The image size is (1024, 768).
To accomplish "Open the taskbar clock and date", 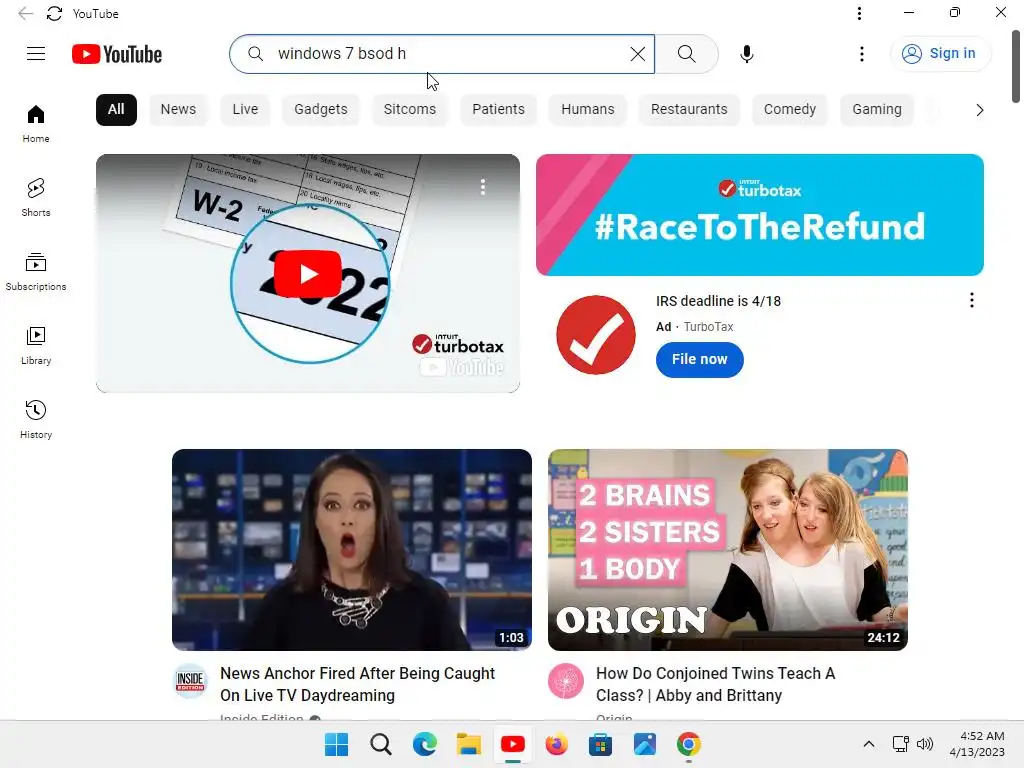I will 977,744.
